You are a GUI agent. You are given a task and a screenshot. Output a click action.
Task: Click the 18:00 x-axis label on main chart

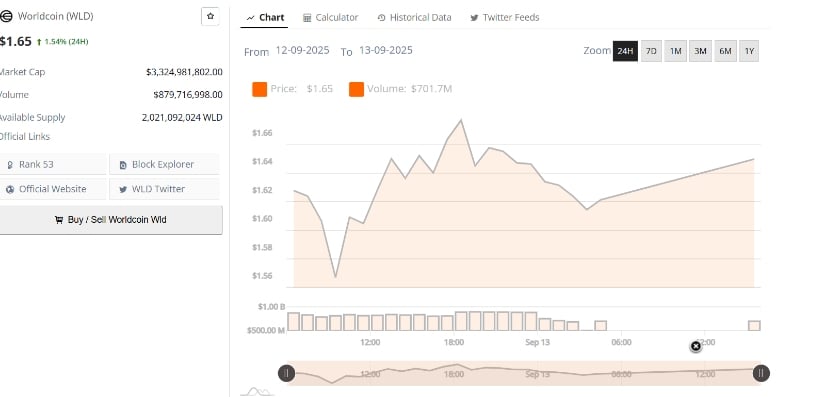(454, 342)
